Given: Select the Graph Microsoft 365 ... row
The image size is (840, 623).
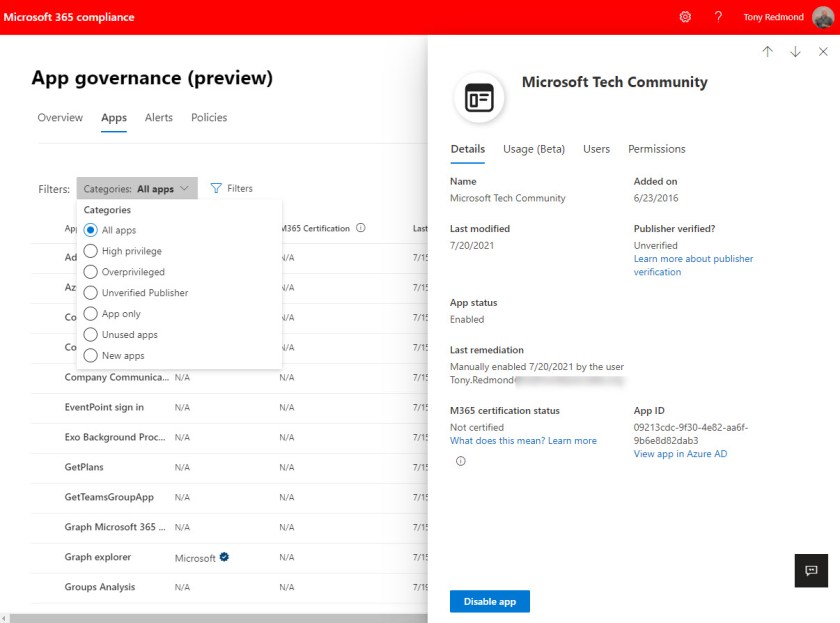Looking at the screenshot, I should [x=229, y=527].
